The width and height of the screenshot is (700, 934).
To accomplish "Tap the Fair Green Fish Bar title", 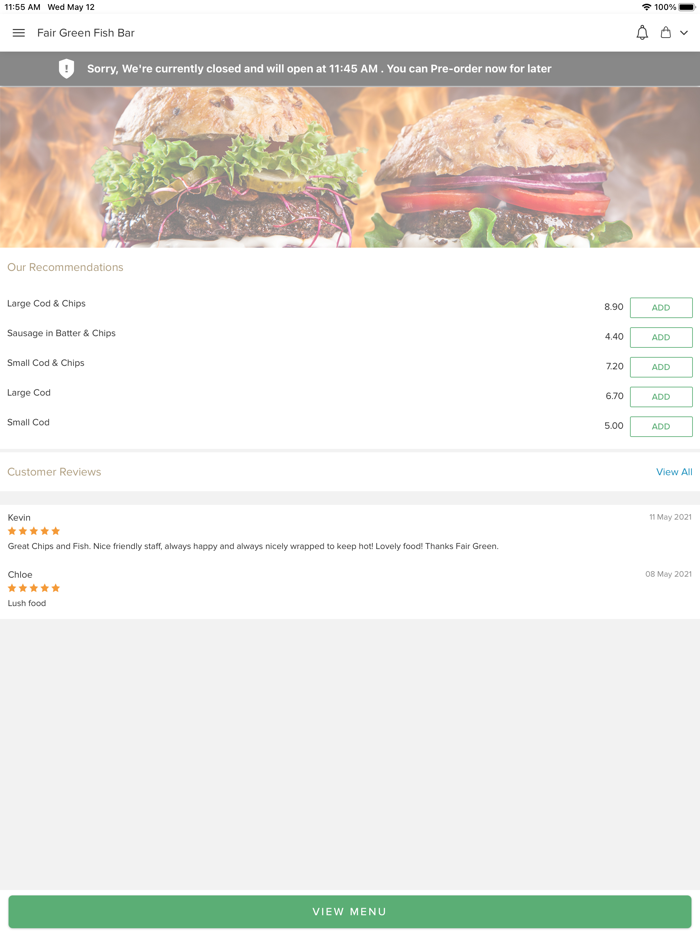I will pyautogui.click(x=86, y=33).
